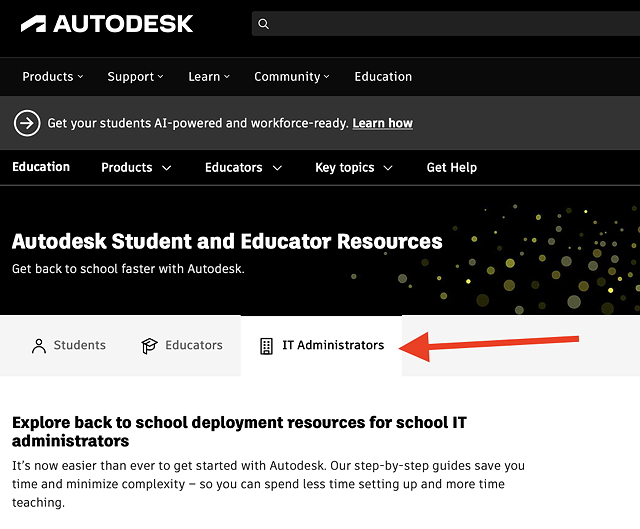Expand the top Products menu
The image size is (640, 529).
click(52, 77)
